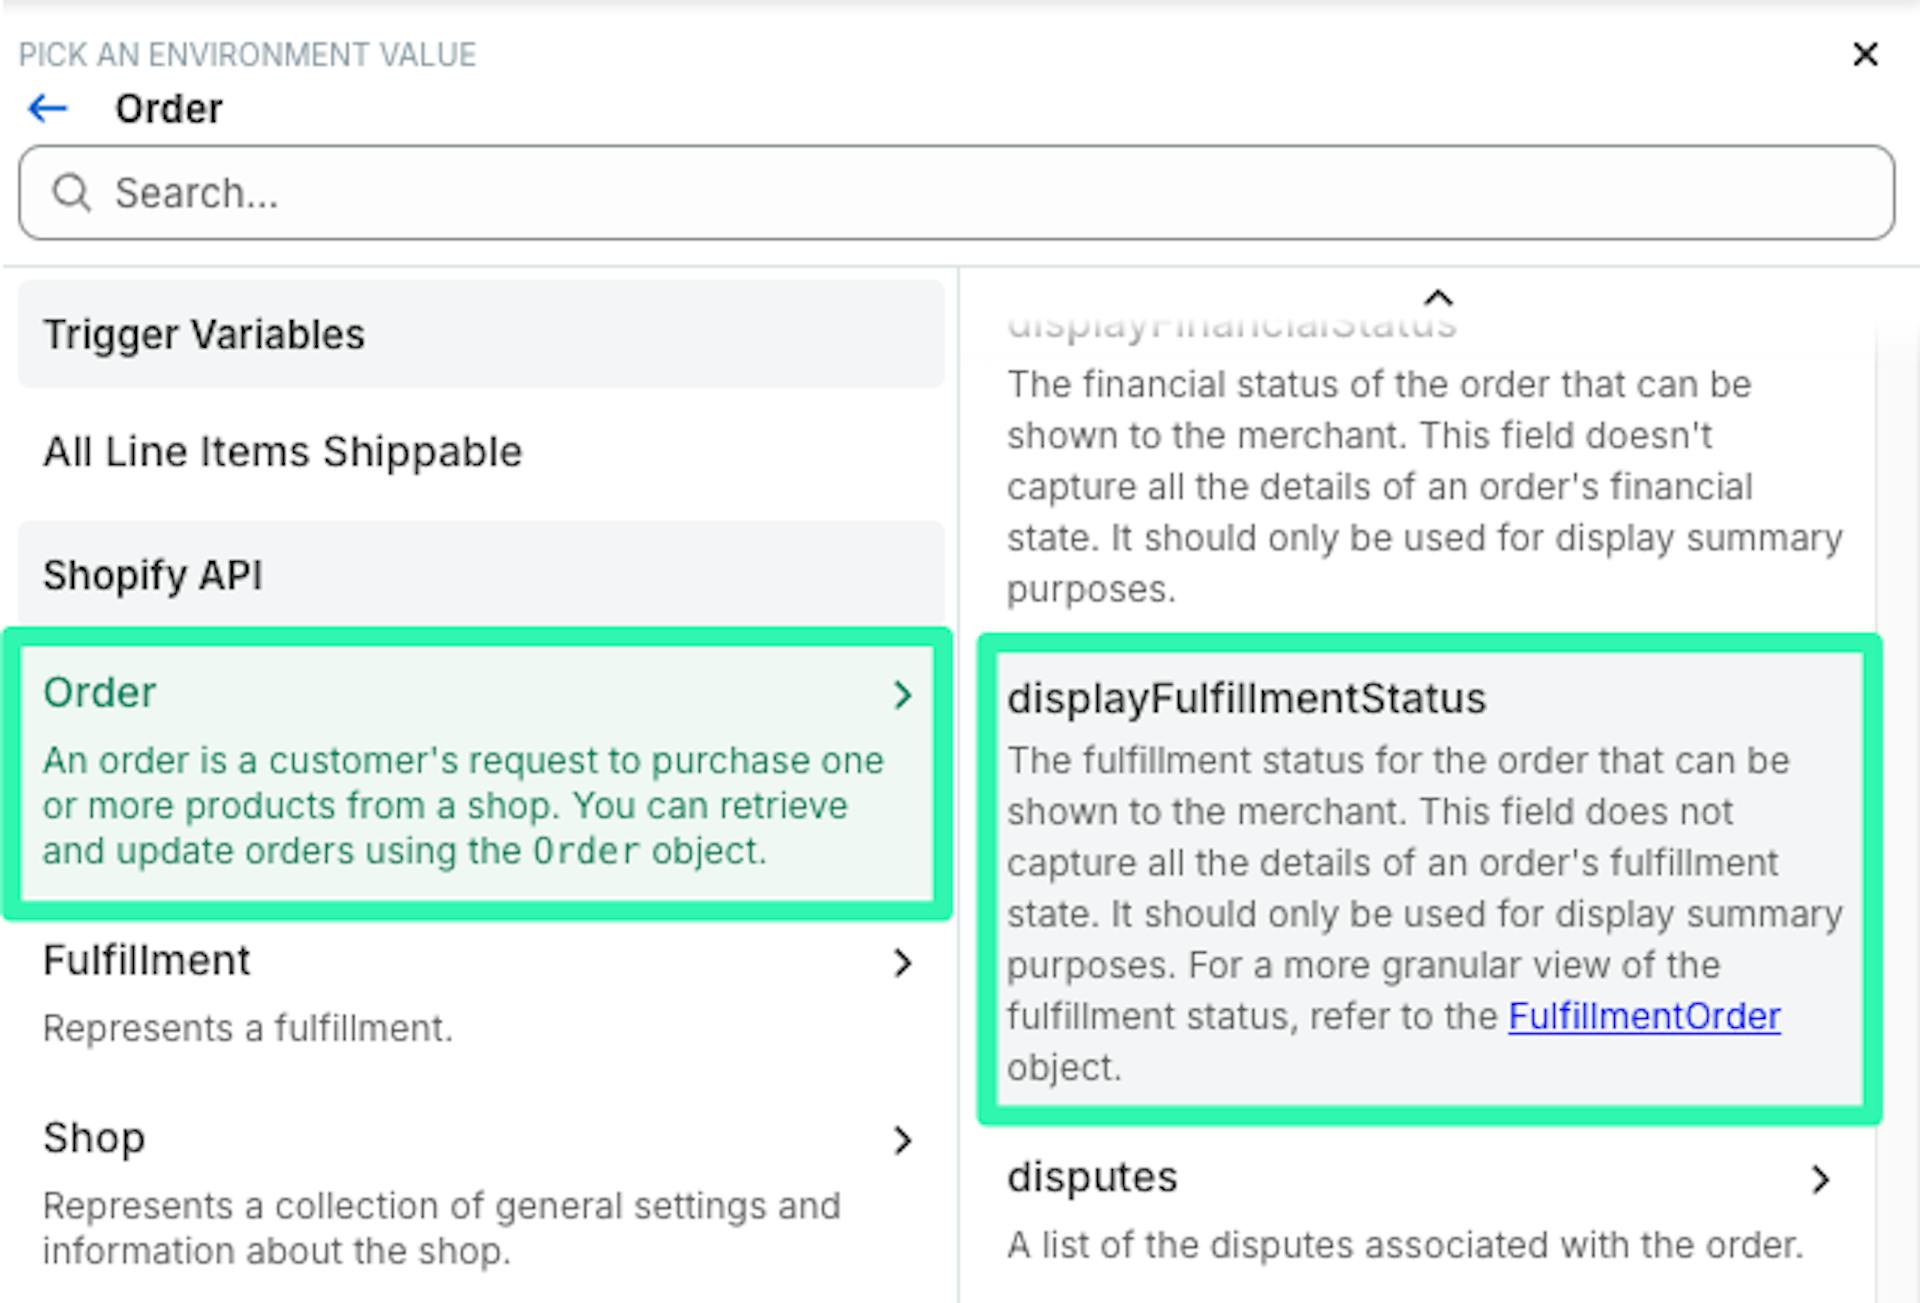Choose the disputes field entry
1920x1303 pixels.
click(1092, 1178)
